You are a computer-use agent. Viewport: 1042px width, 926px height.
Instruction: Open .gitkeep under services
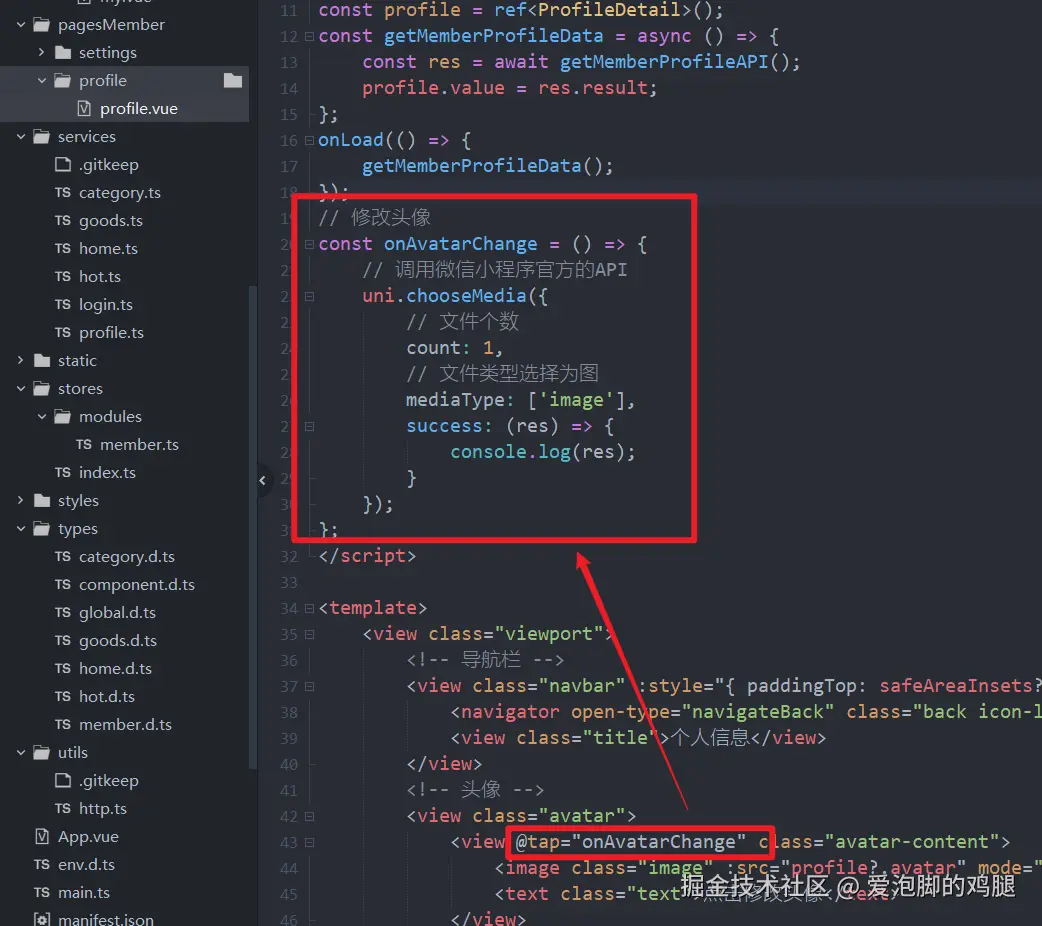pos(109,164)
